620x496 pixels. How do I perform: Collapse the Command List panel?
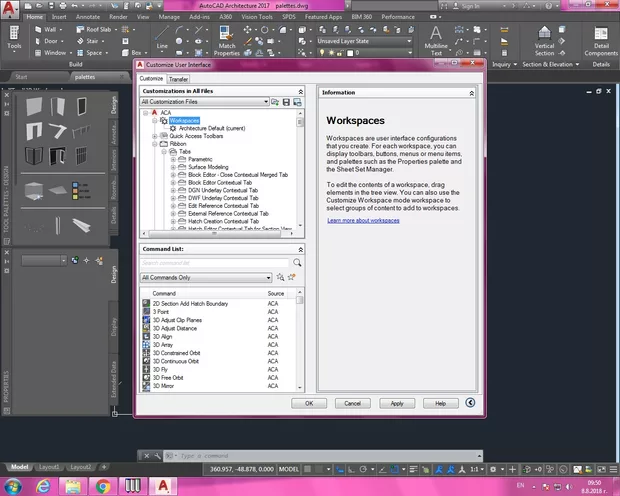pos(303,248)
